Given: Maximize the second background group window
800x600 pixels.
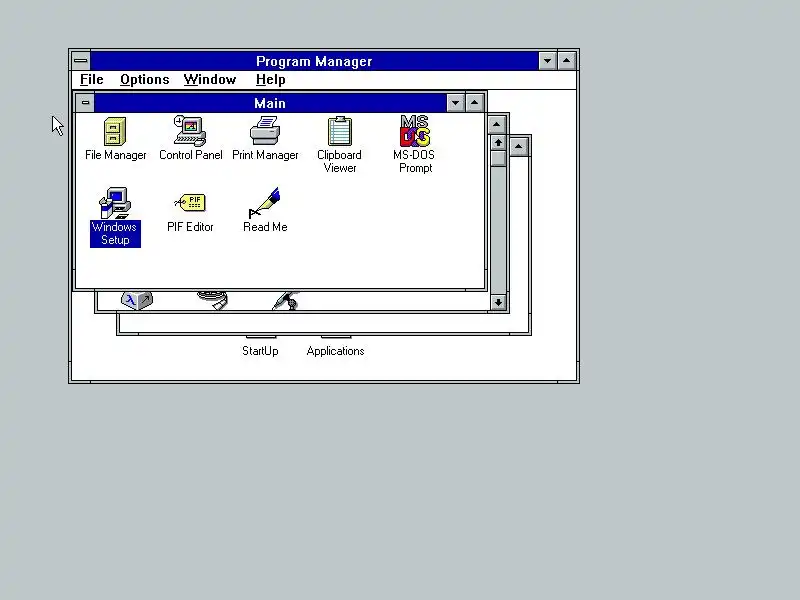Looking at the screenshot, I should [x=496, y=124].
